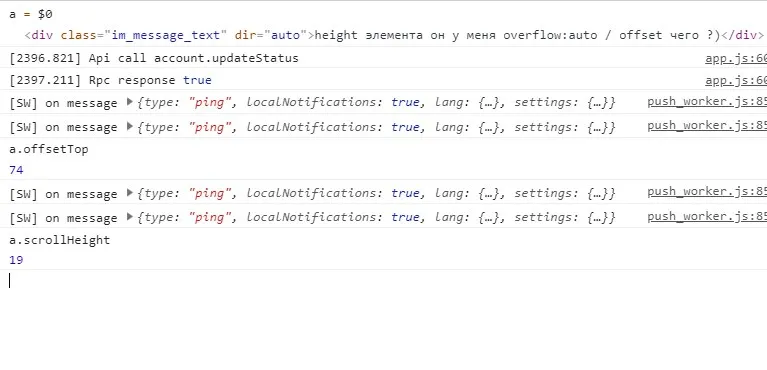Expand the settings object in first ping message
The image size is (767, 370).
564,102
